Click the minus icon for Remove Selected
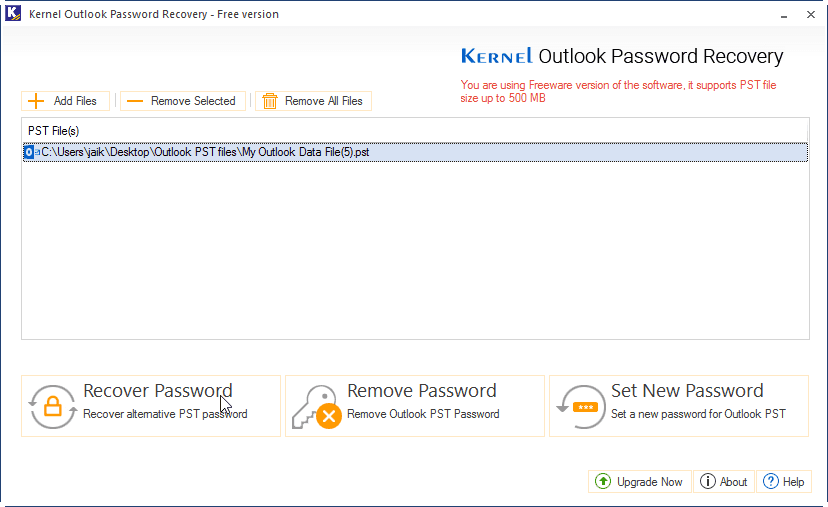Screen dimensions: 828x507 click(135, 101)
